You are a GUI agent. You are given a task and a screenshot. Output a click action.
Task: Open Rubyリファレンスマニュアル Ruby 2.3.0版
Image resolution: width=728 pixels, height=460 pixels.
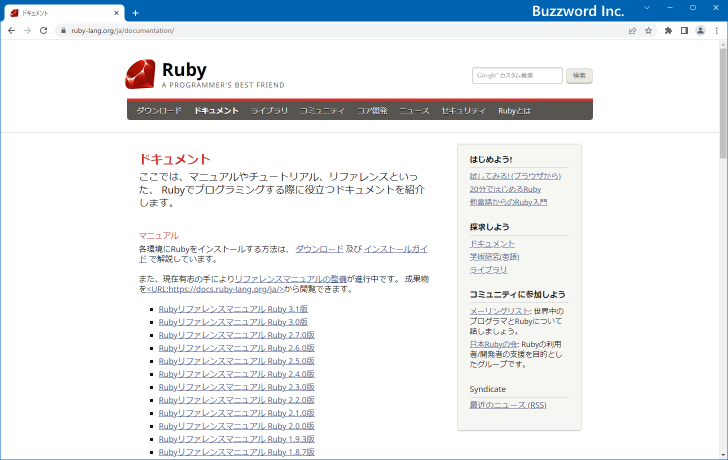point(236,387)
